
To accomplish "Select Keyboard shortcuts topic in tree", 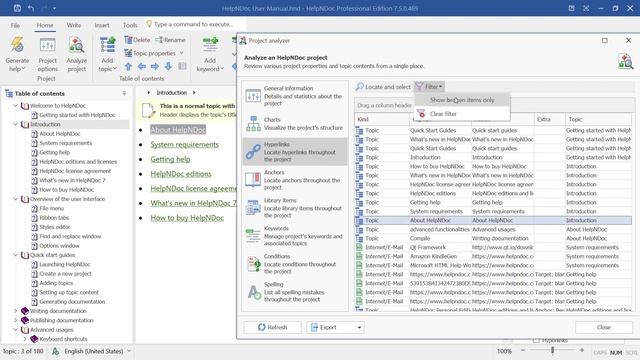I will (63, 339).
